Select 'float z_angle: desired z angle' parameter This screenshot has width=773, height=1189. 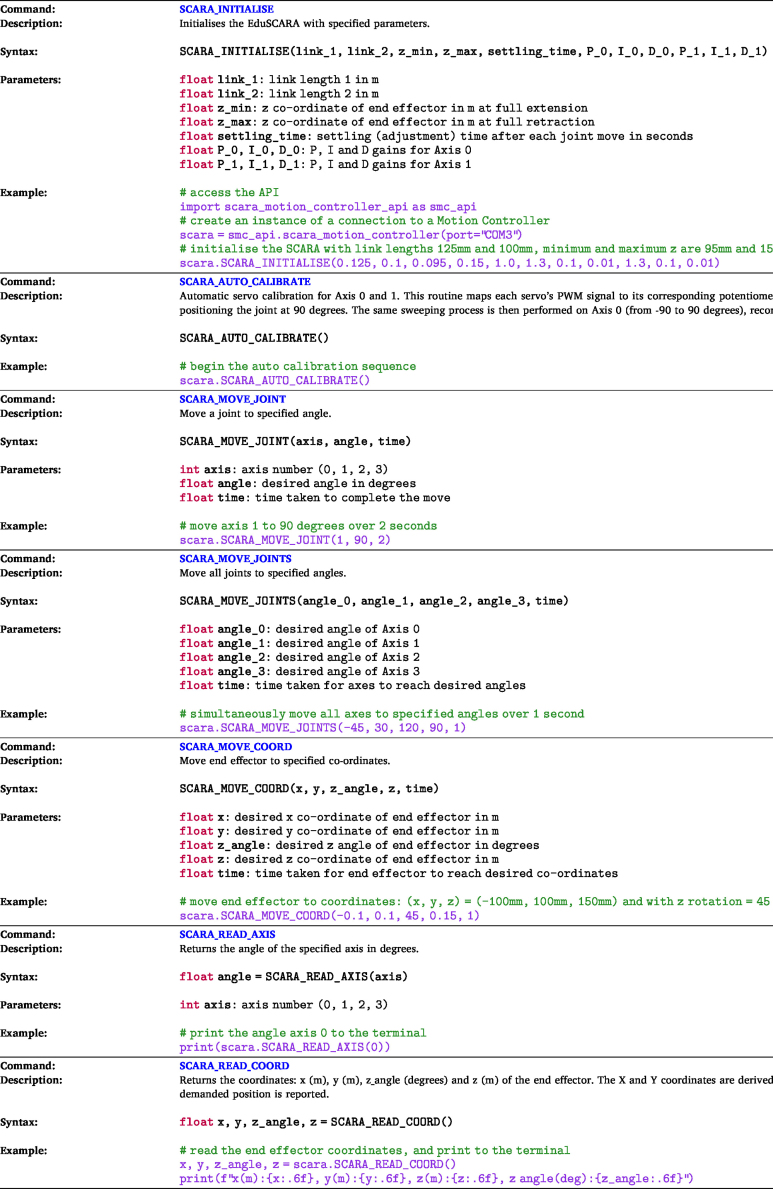point(360,845)
